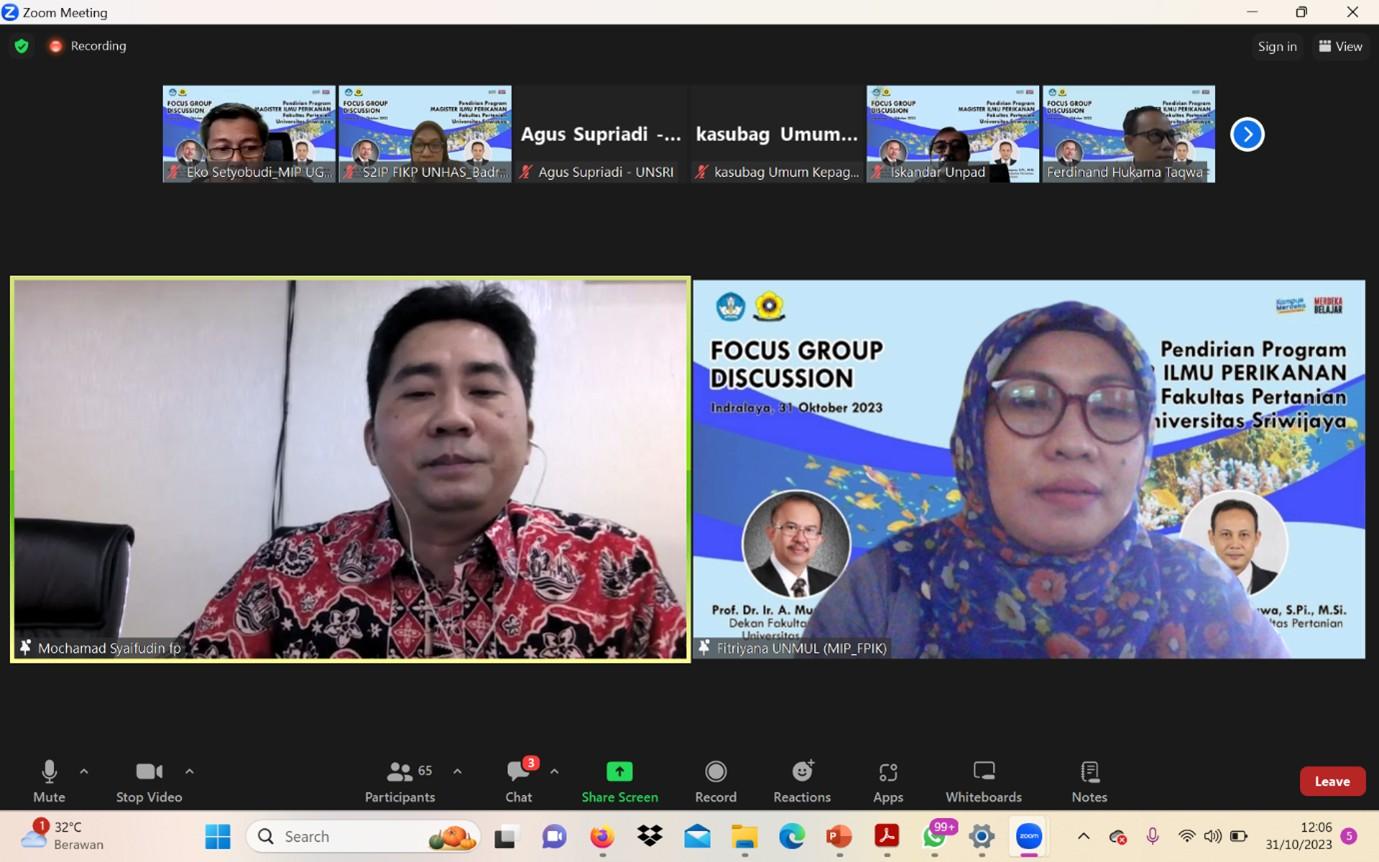Viewport: 1379px width, 862px height.
Task: Click the Sign in button
Action: (x=1277, y=46)
